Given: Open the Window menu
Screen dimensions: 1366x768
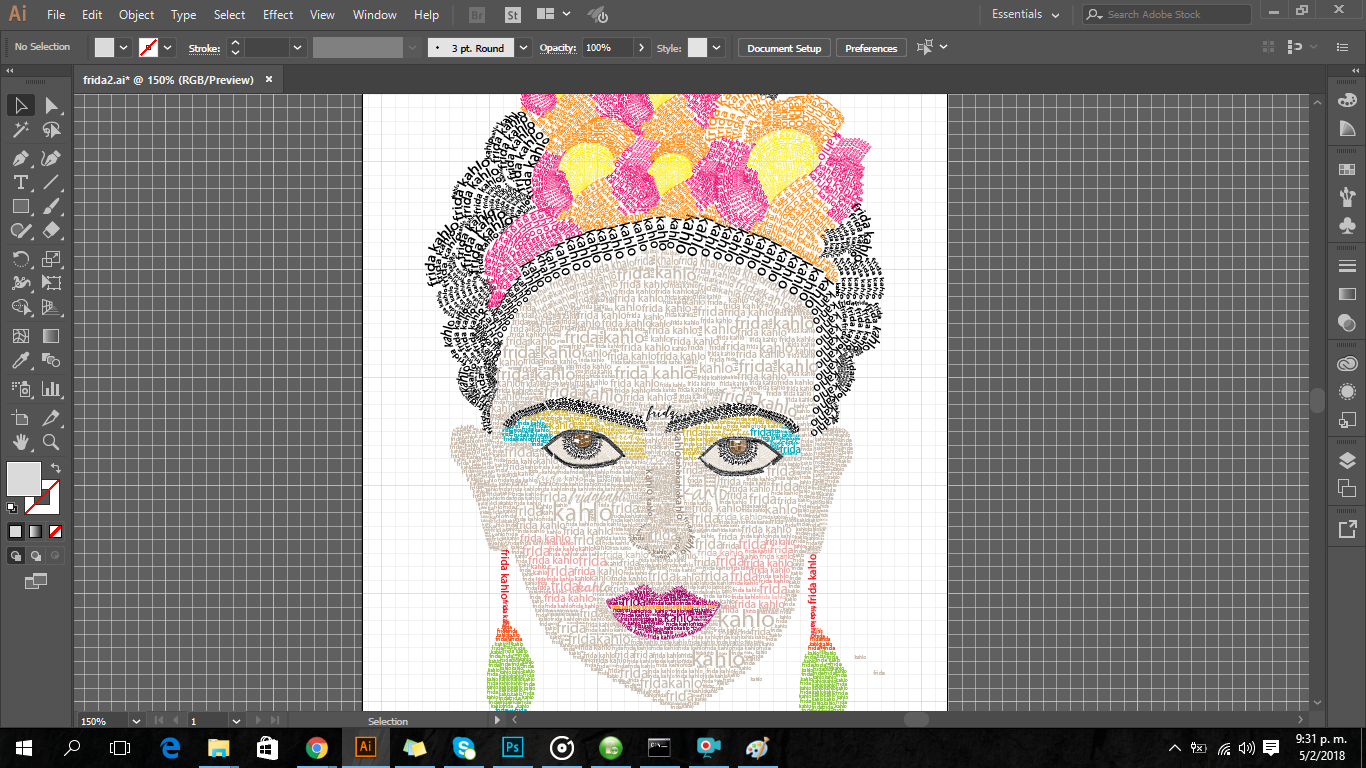Looking at the screenshot, I should point(375,14).
